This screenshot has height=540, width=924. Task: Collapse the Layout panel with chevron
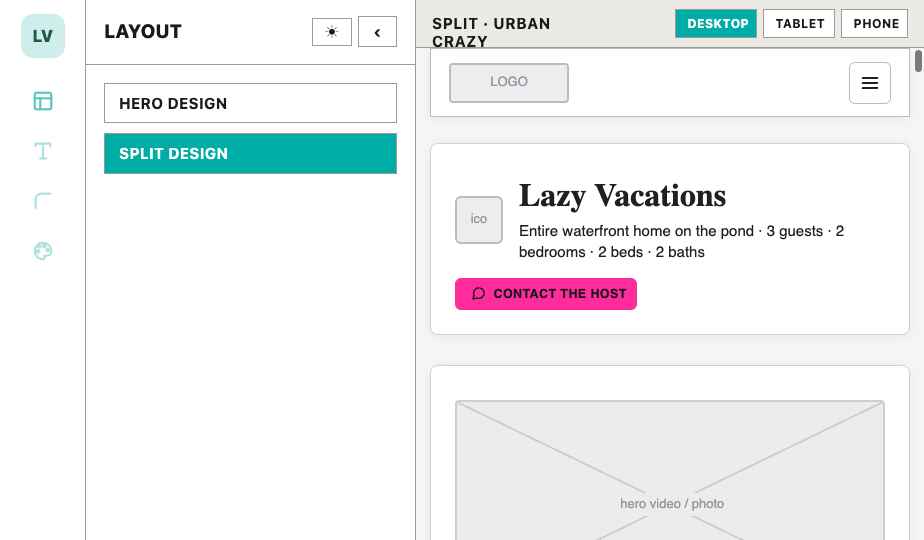[x=377, y=32]
